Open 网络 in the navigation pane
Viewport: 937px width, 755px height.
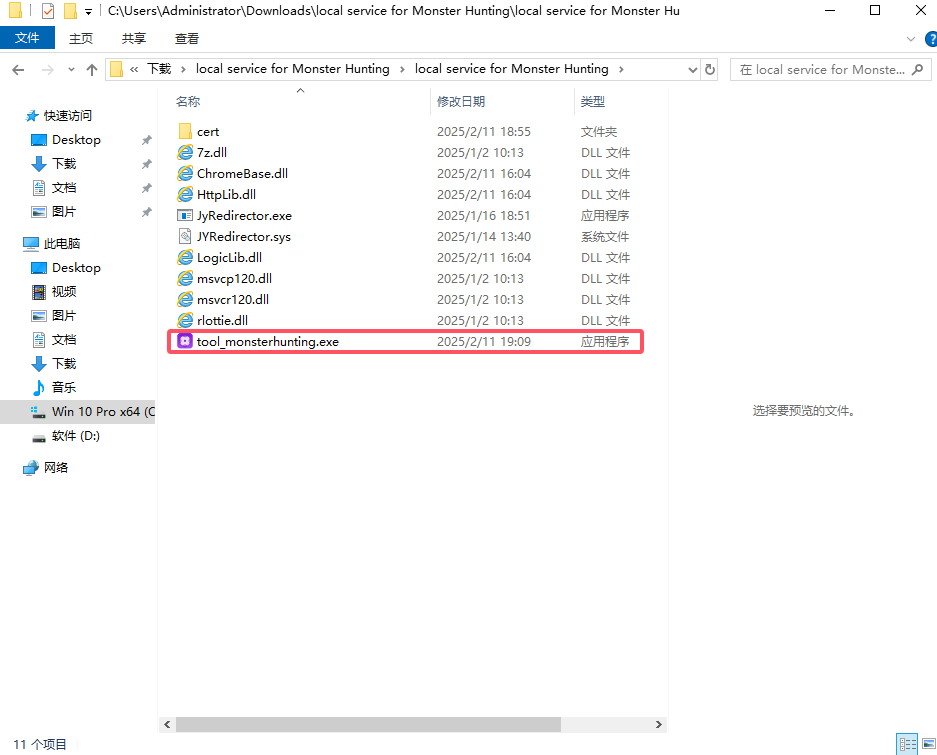point(56,467)
